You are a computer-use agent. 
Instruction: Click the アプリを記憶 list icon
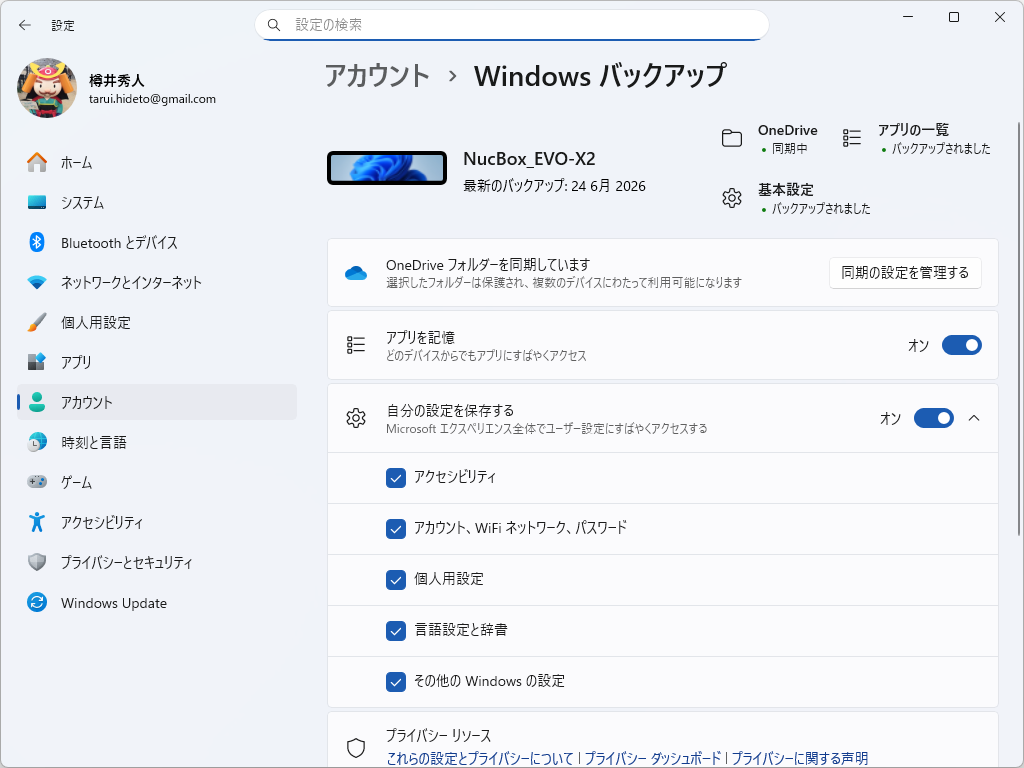pyautogui.click(x=356, y=345)
